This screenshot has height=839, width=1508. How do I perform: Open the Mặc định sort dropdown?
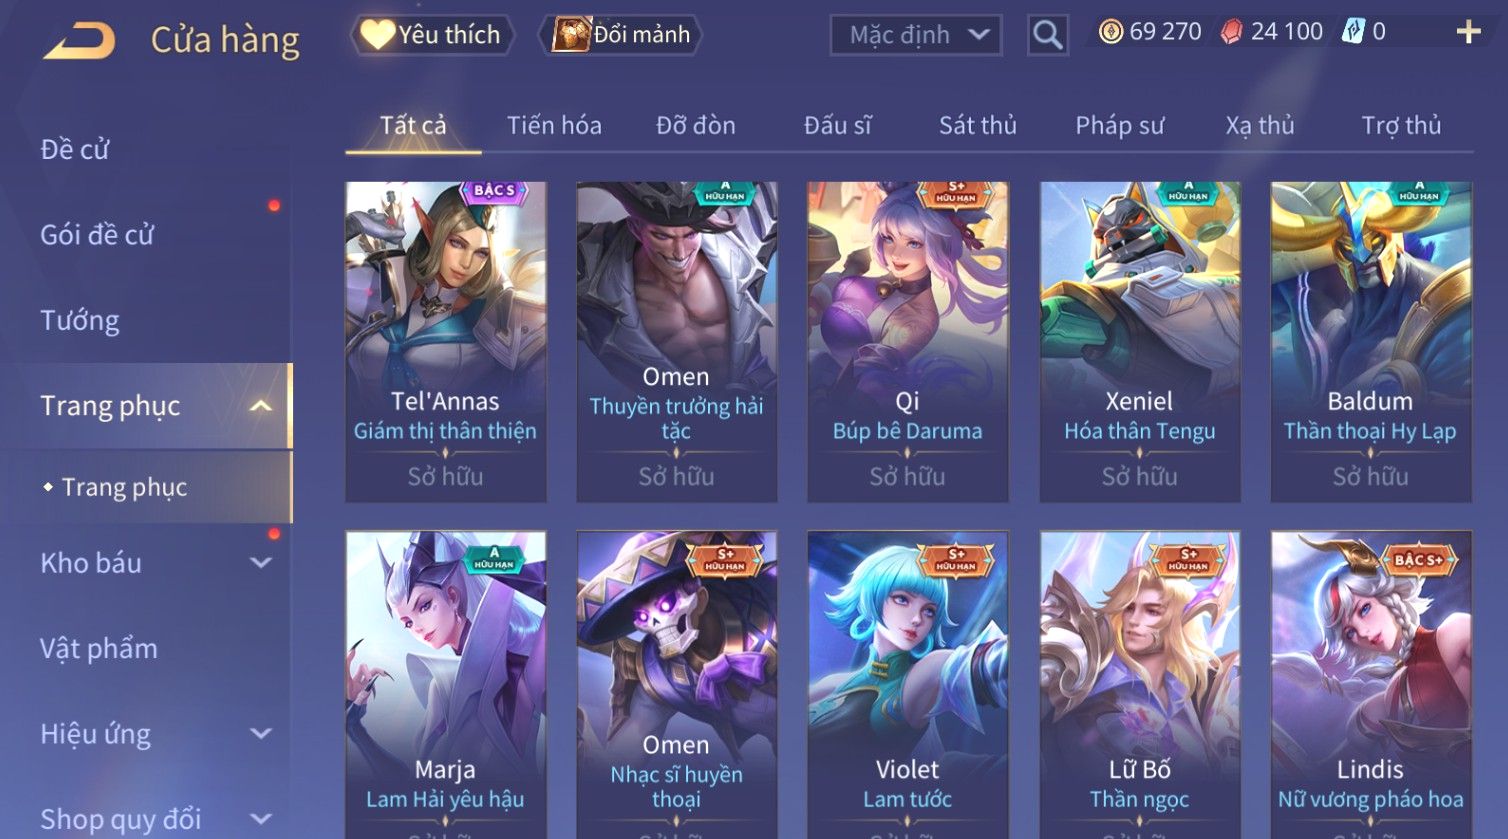(916, 35)
